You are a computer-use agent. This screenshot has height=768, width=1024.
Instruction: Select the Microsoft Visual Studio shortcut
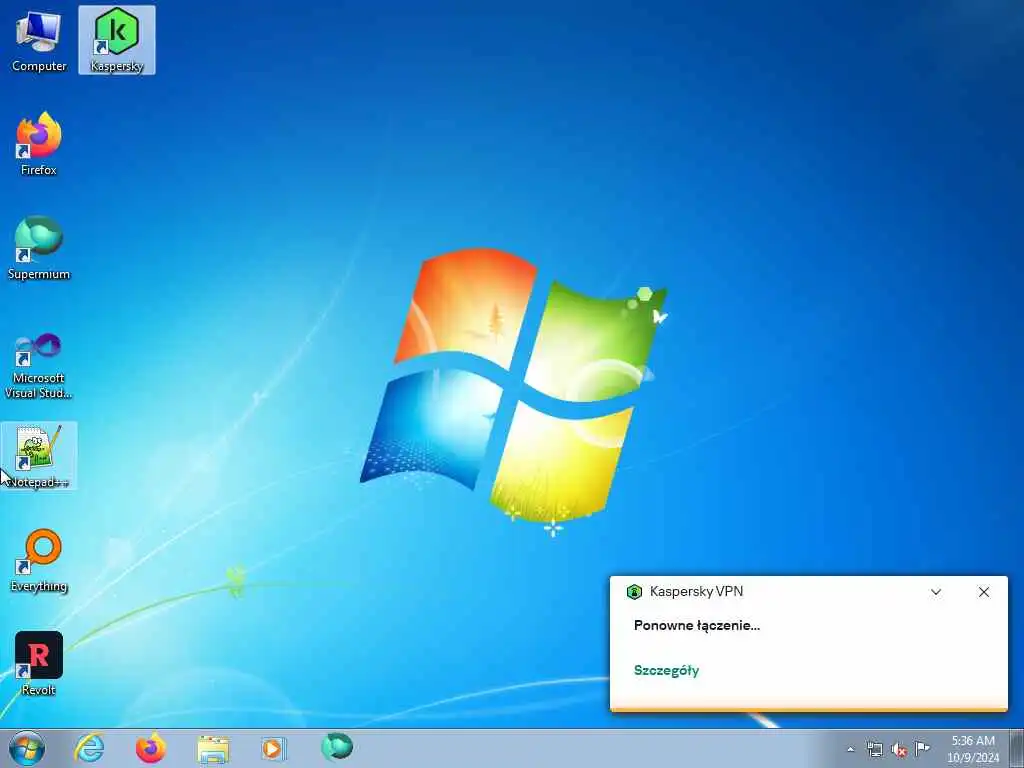coord(39,364)
